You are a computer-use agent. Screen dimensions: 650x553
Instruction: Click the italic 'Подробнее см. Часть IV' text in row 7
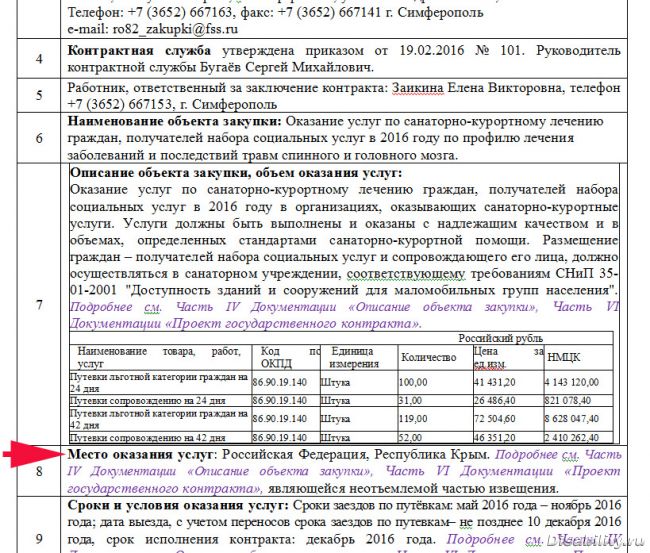155,307
